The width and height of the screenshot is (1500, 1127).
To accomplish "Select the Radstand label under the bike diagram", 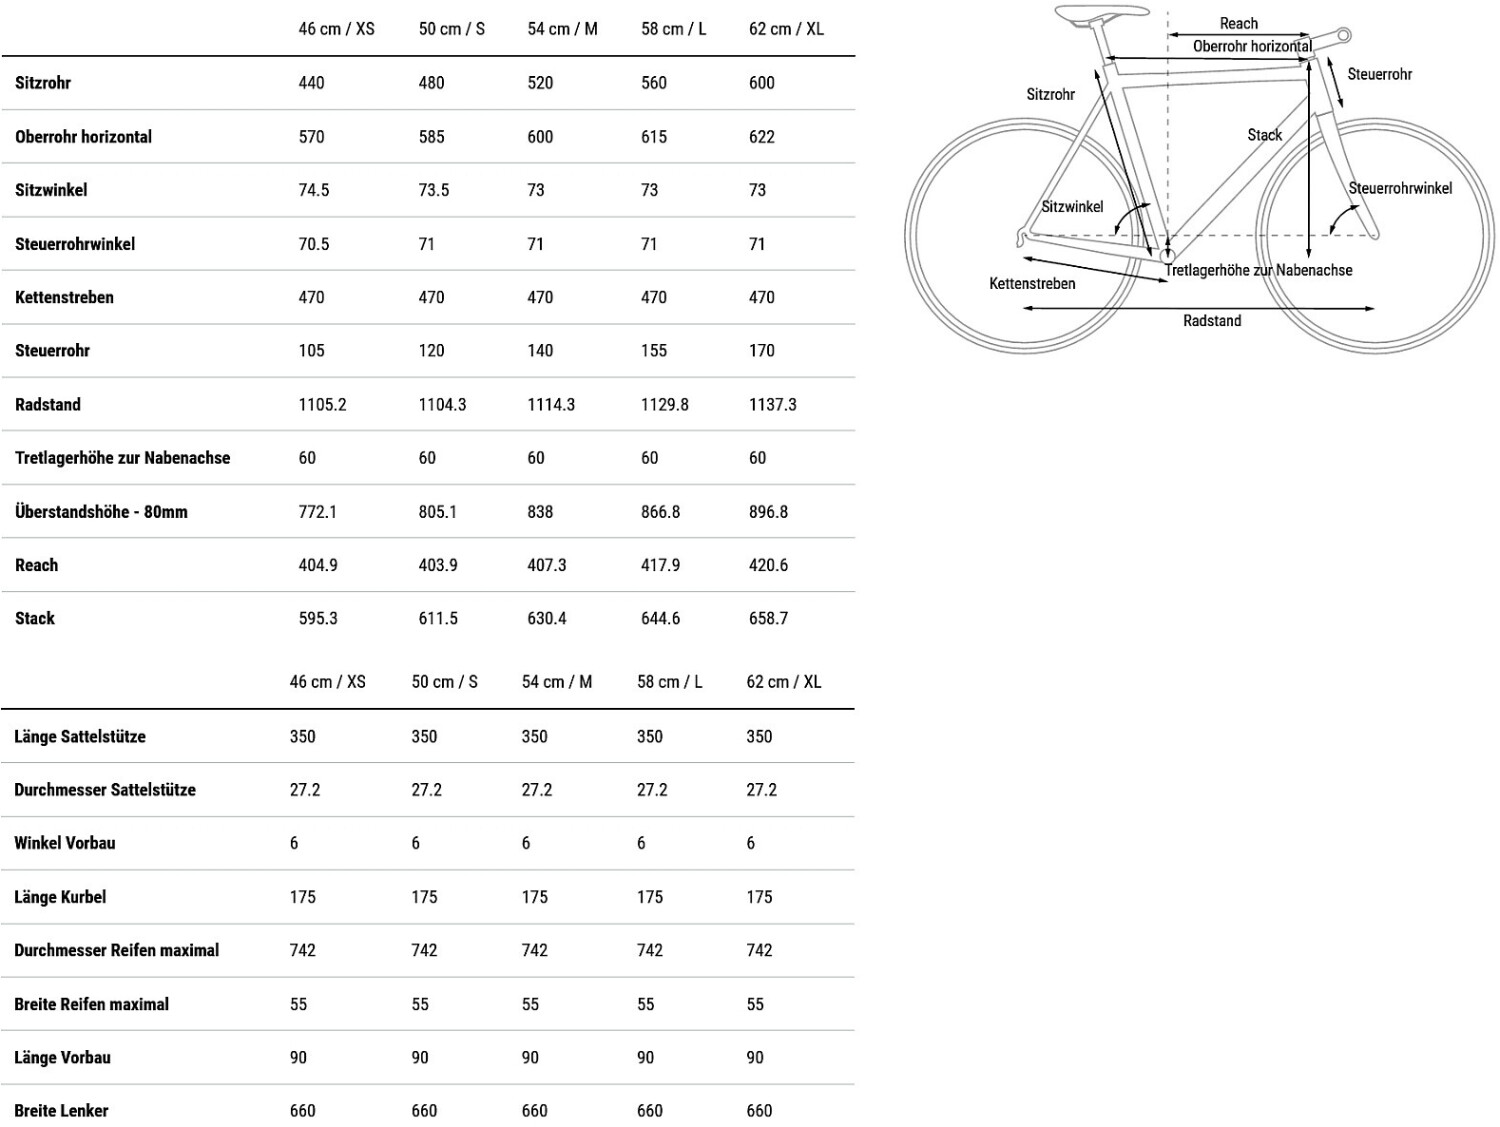I will 1212,321.
